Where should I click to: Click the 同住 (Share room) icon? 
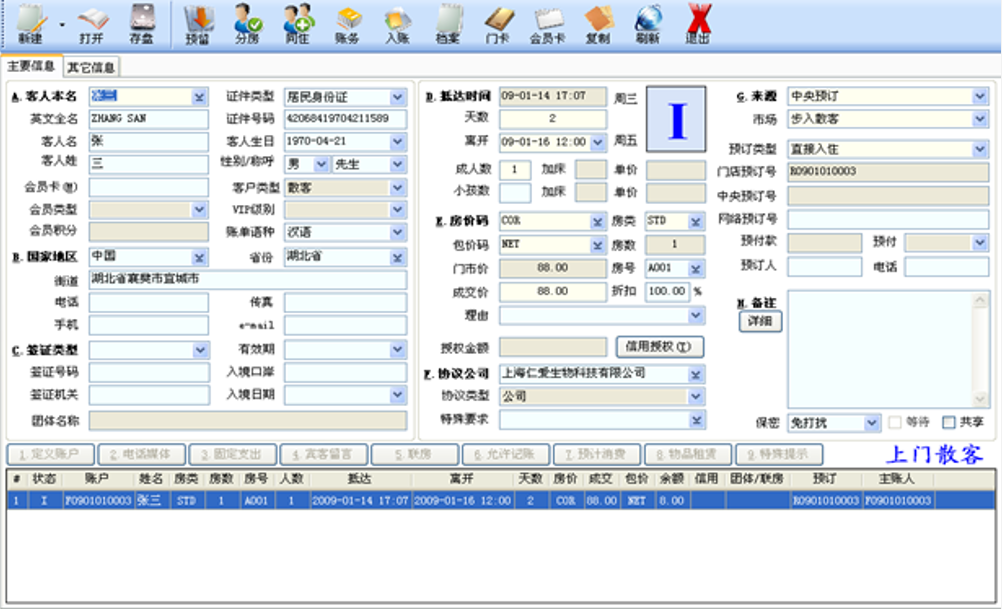click(297, 20)
